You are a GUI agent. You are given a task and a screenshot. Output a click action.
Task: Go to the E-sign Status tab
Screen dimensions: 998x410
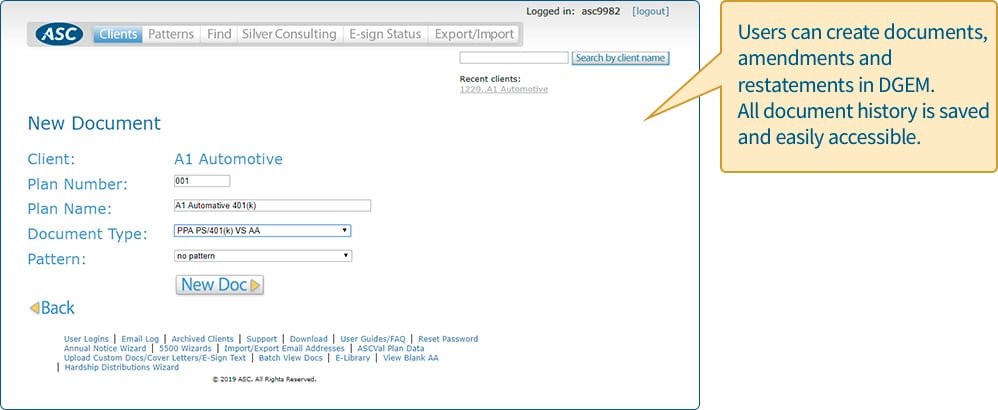tap(385, 35)
